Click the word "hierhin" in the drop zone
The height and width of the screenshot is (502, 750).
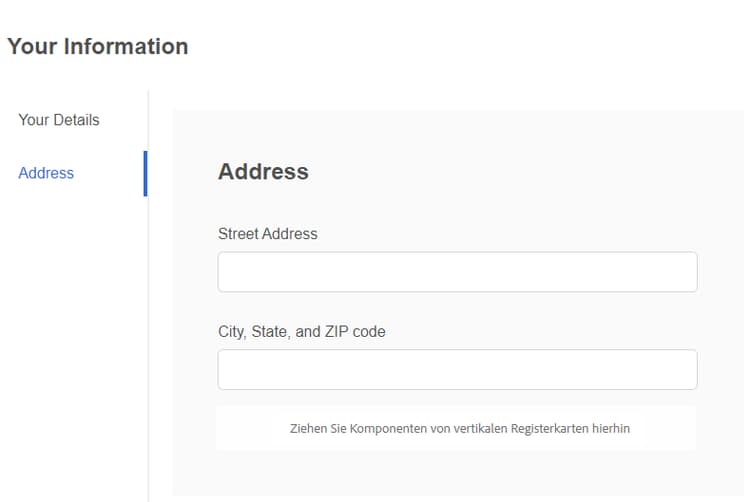pyautogui.click(x=614, y=429)
